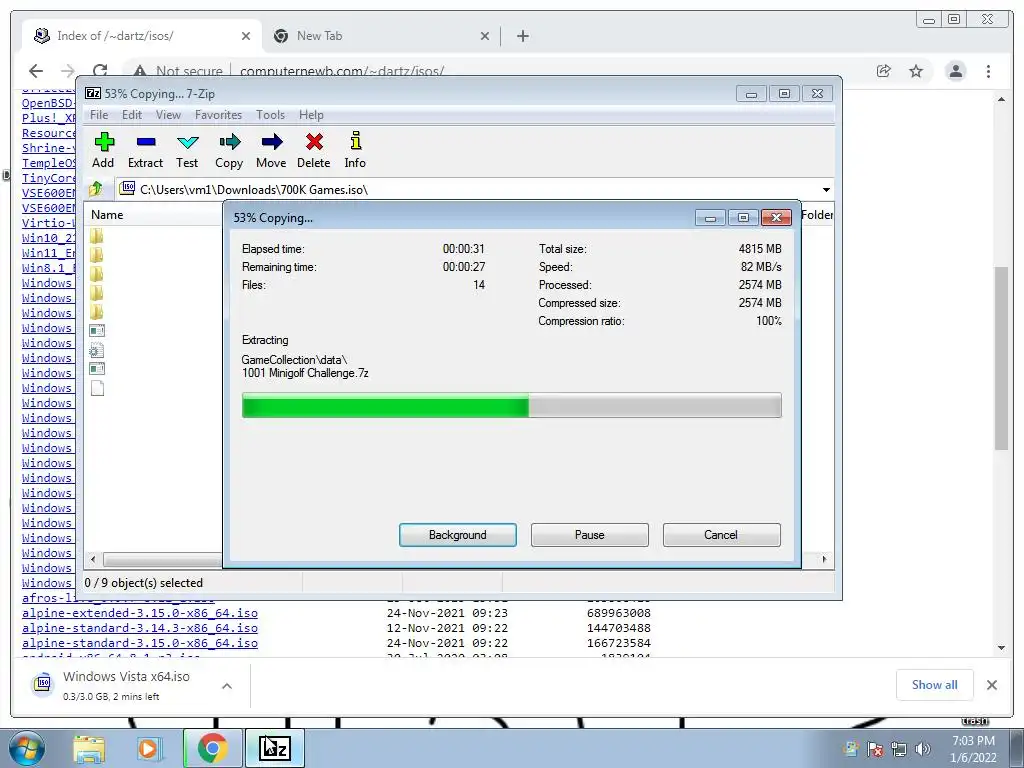The image size is (1024, 768).
Task: Go back in Chrome
Action: [36, 71]
